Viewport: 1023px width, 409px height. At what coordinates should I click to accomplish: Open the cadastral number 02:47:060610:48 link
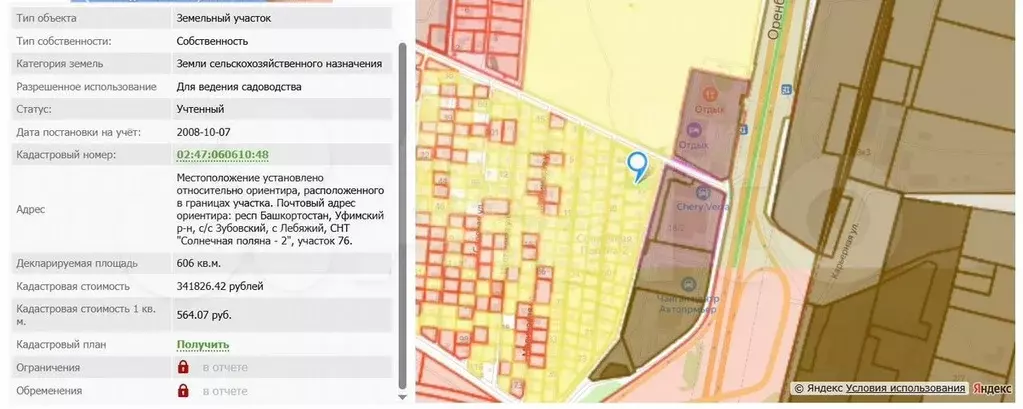pyautogui.click(x=222, y=155)
